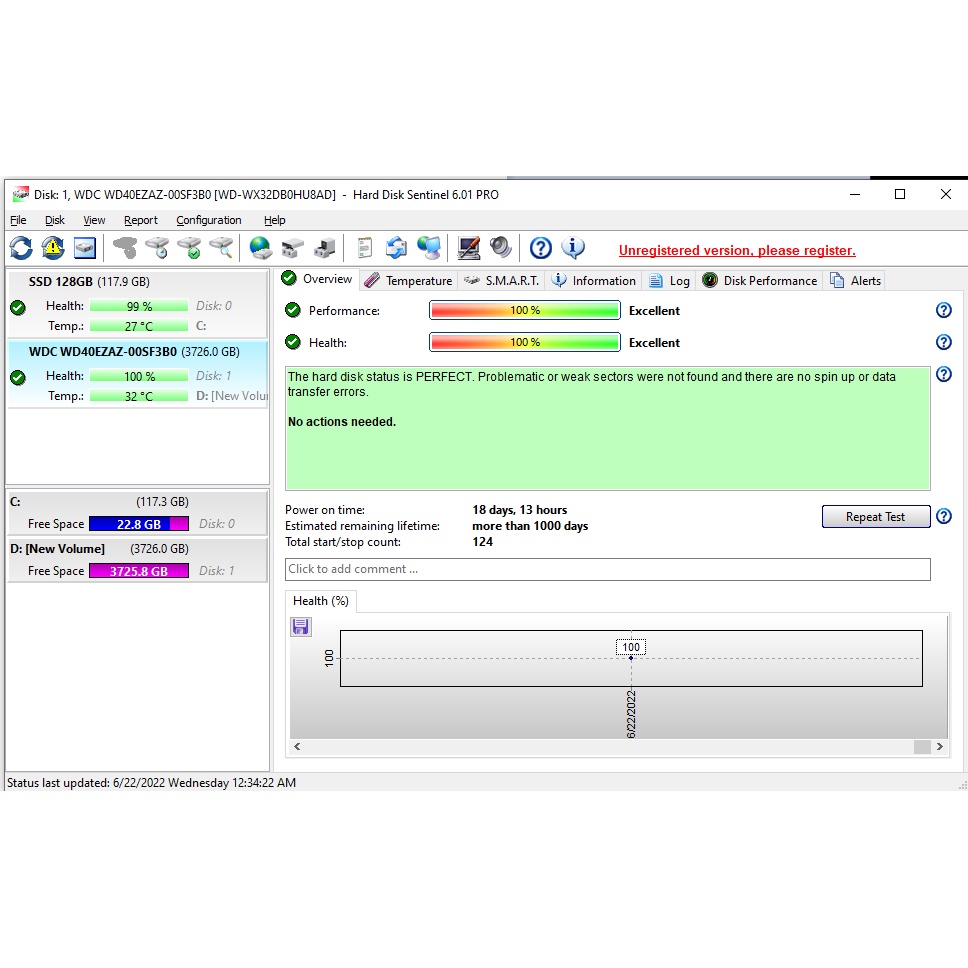
Task: Click the comment input field
Action: click(x=607, y=569)
